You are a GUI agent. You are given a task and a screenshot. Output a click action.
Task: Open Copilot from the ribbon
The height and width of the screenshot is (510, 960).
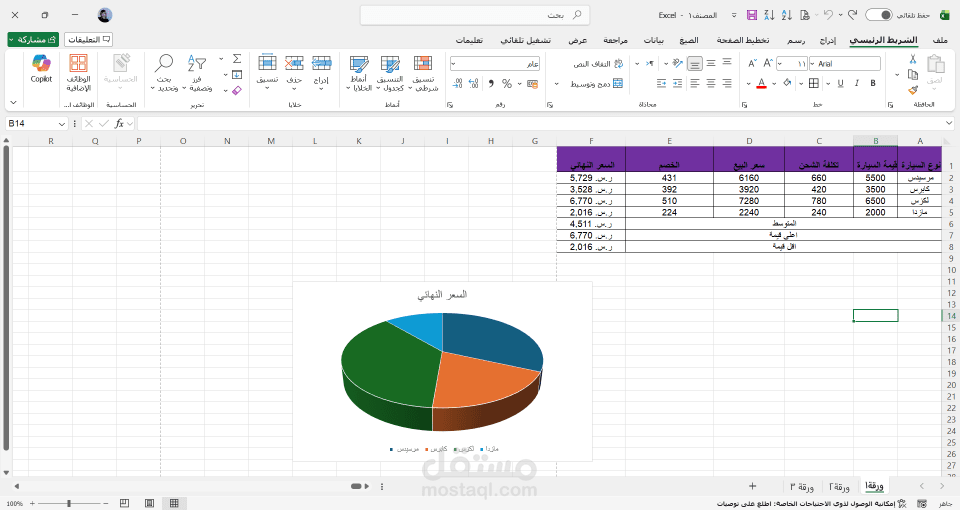tap(41, 69)
